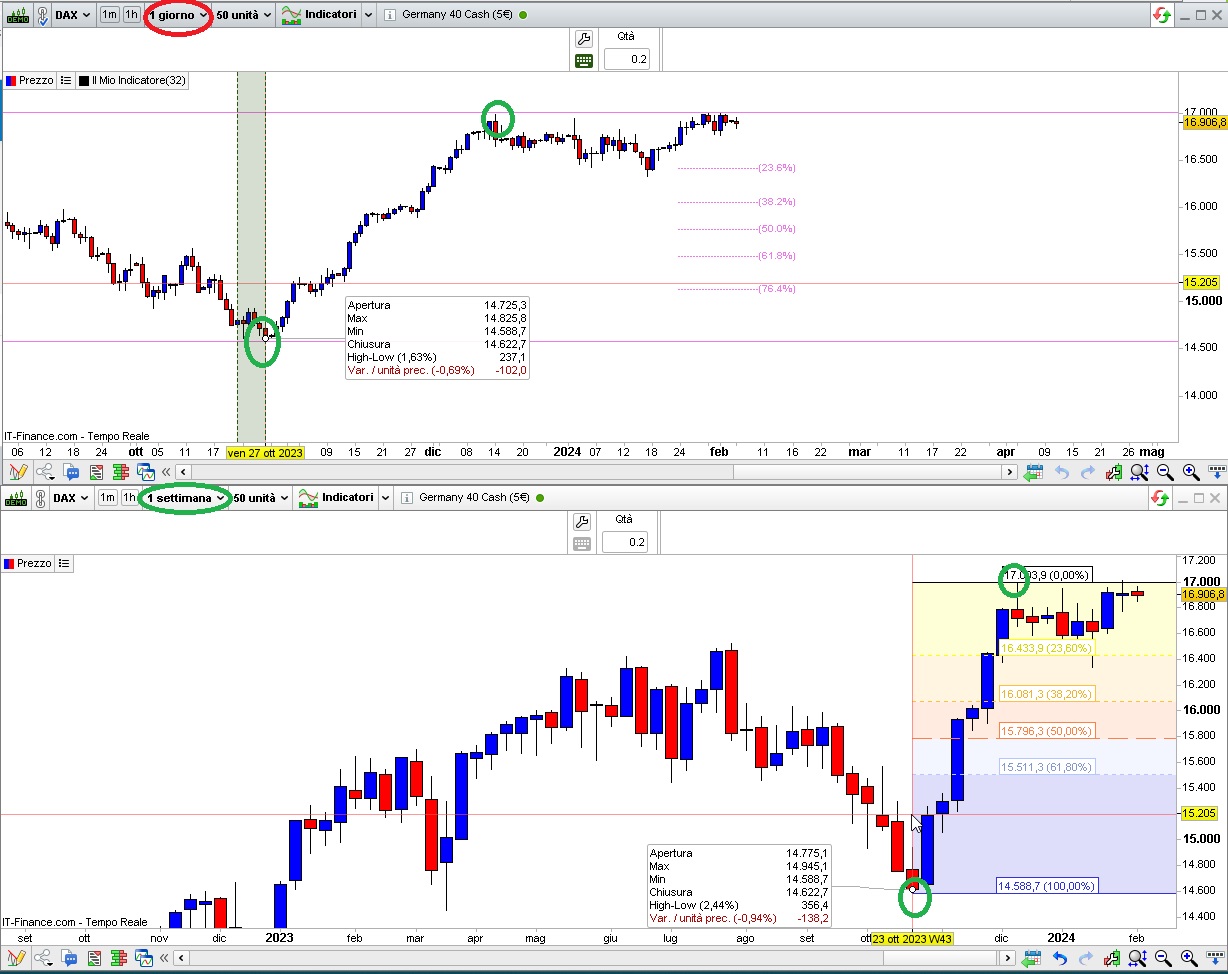This screenshot has width=1228, height=974.
Task: Click the list icon next to Prezzo, top chart
Action: [x=65, y=80]
